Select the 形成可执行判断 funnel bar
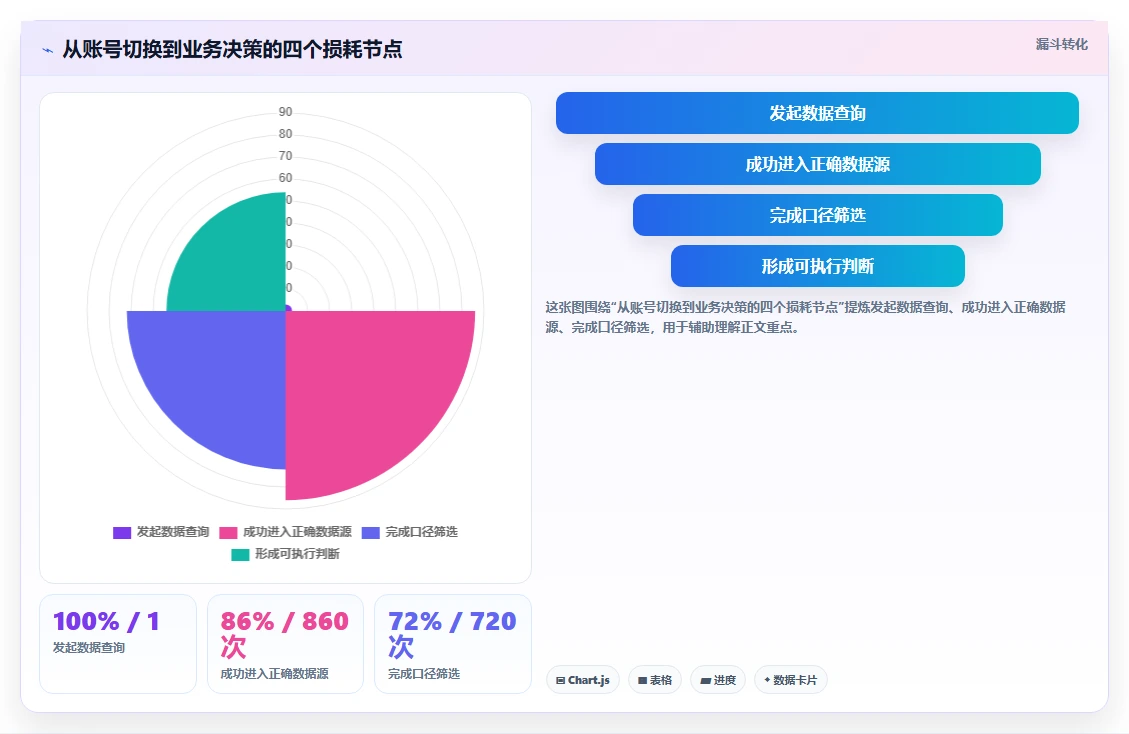The width and height of the screenshot is (1129, 734). [817, 266]
